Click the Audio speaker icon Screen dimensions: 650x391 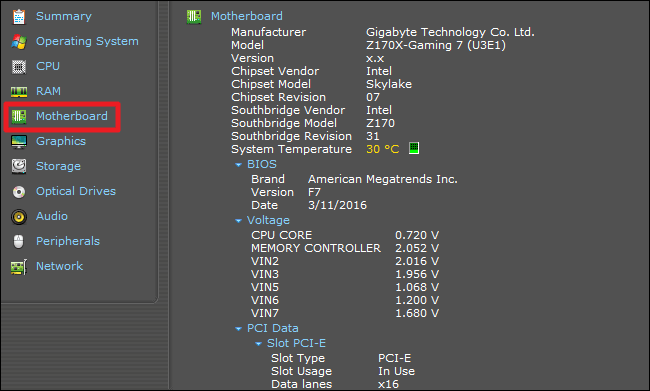coord(19,216)
